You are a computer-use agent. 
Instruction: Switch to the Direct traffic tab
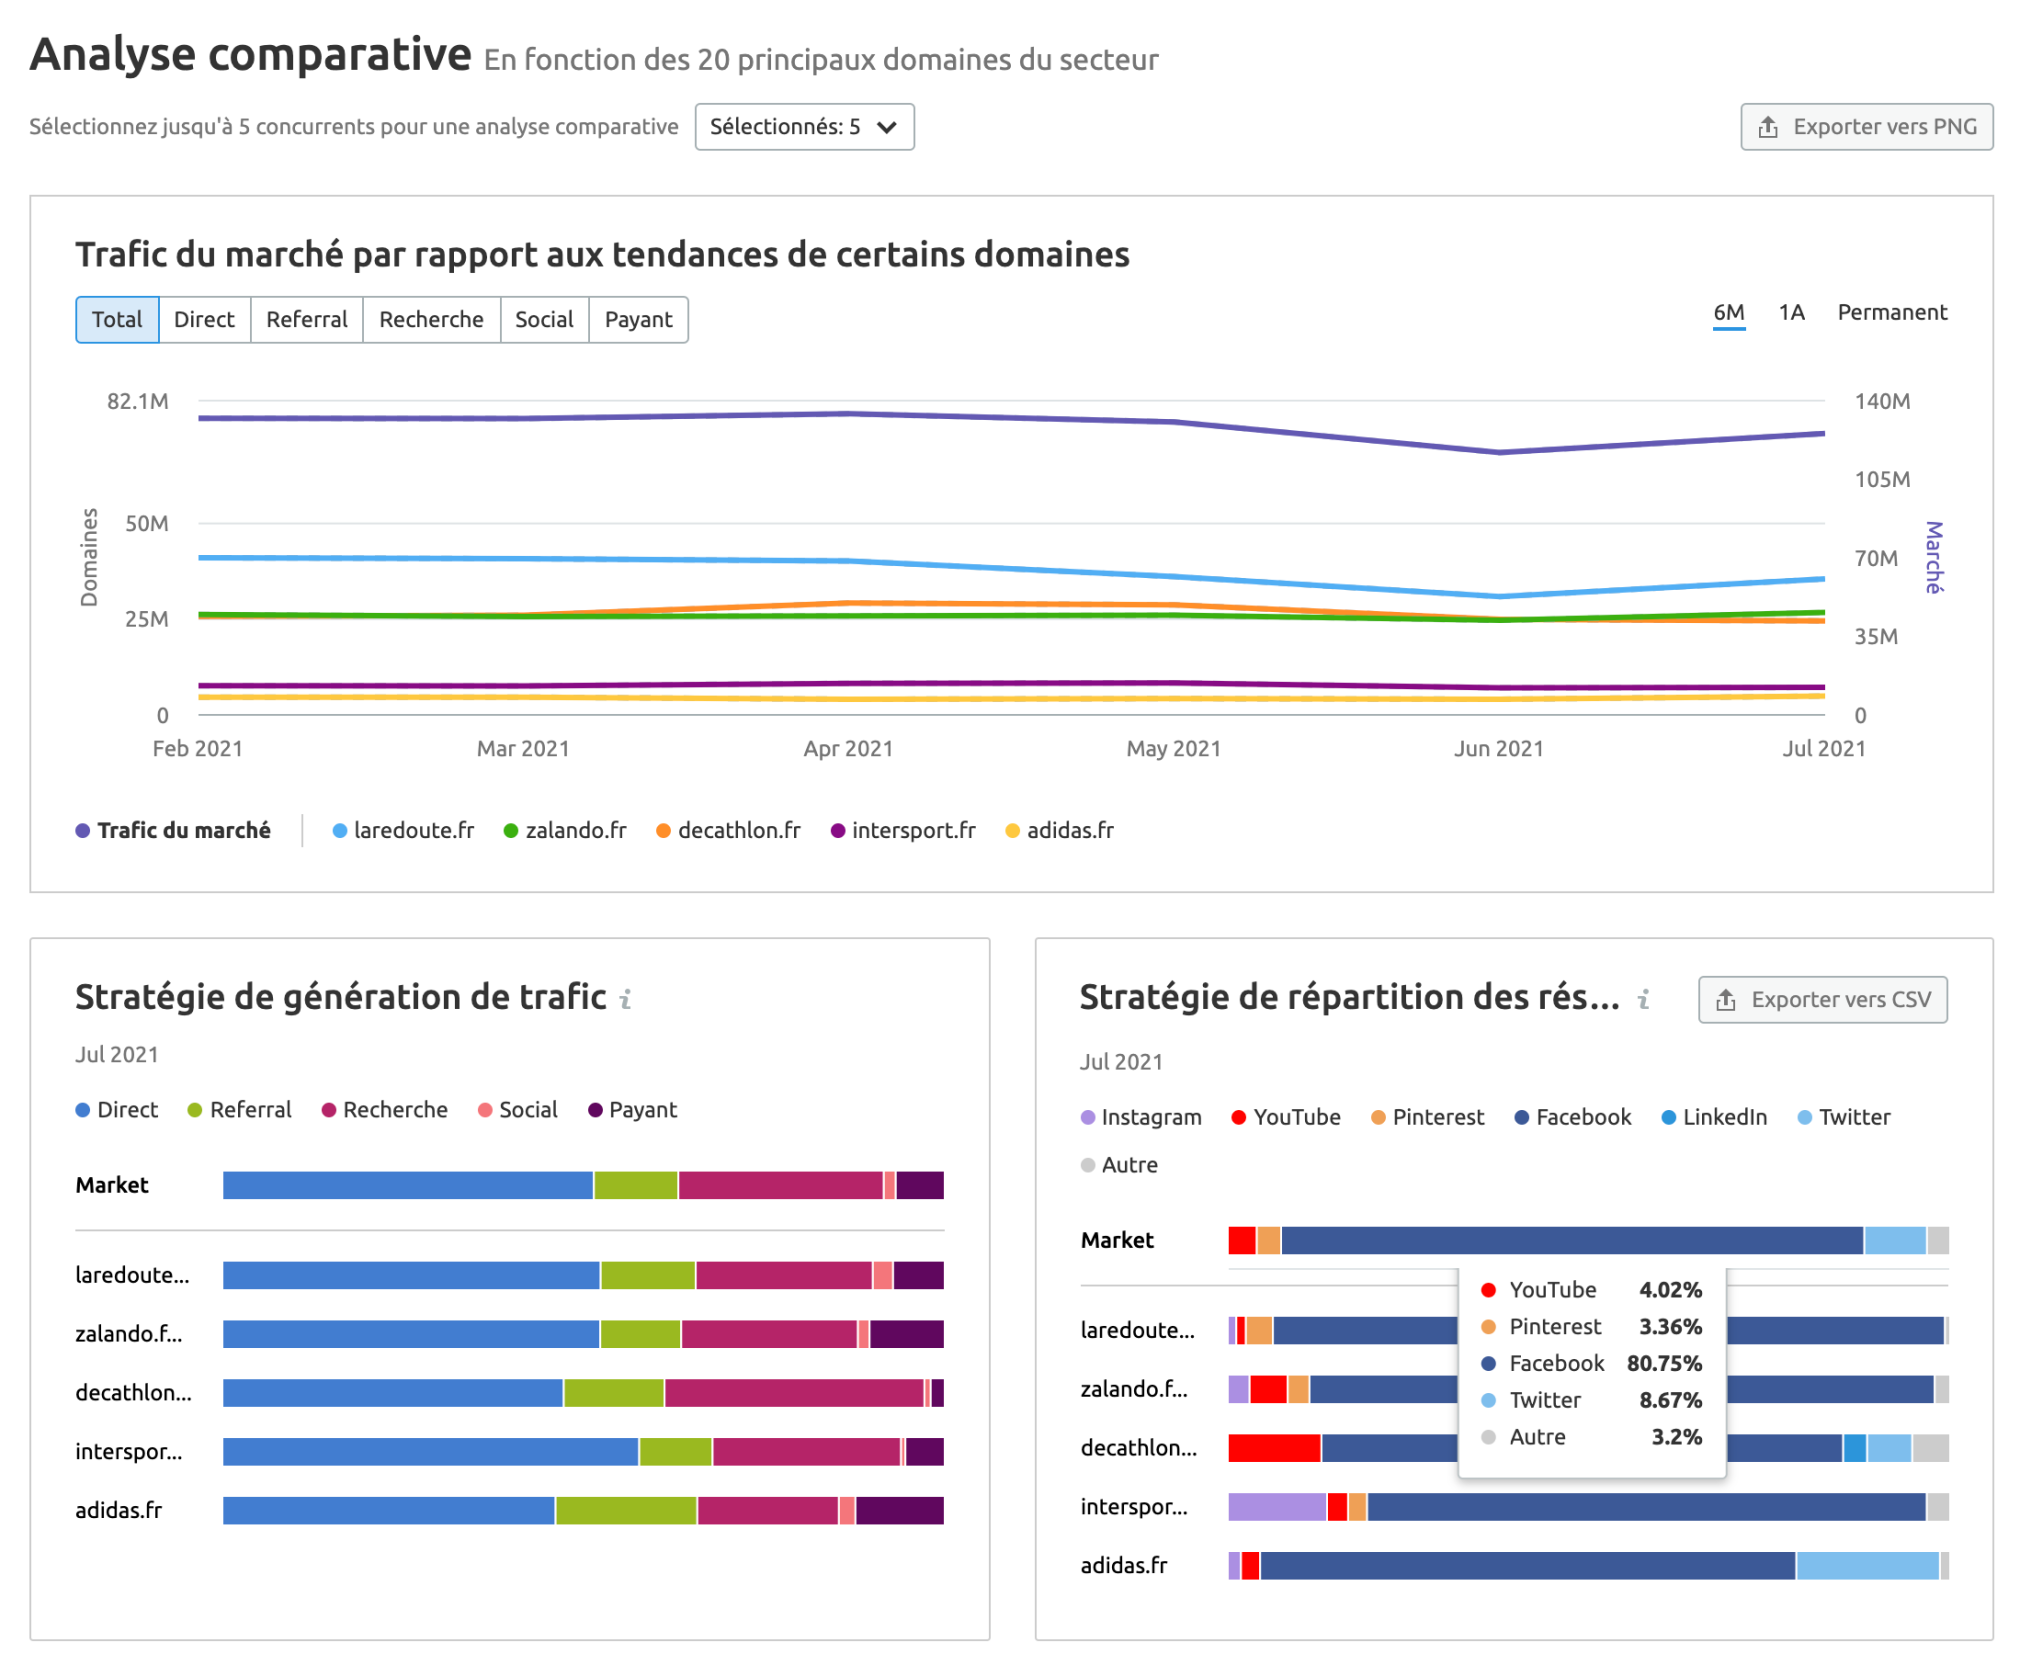(204, 319)
